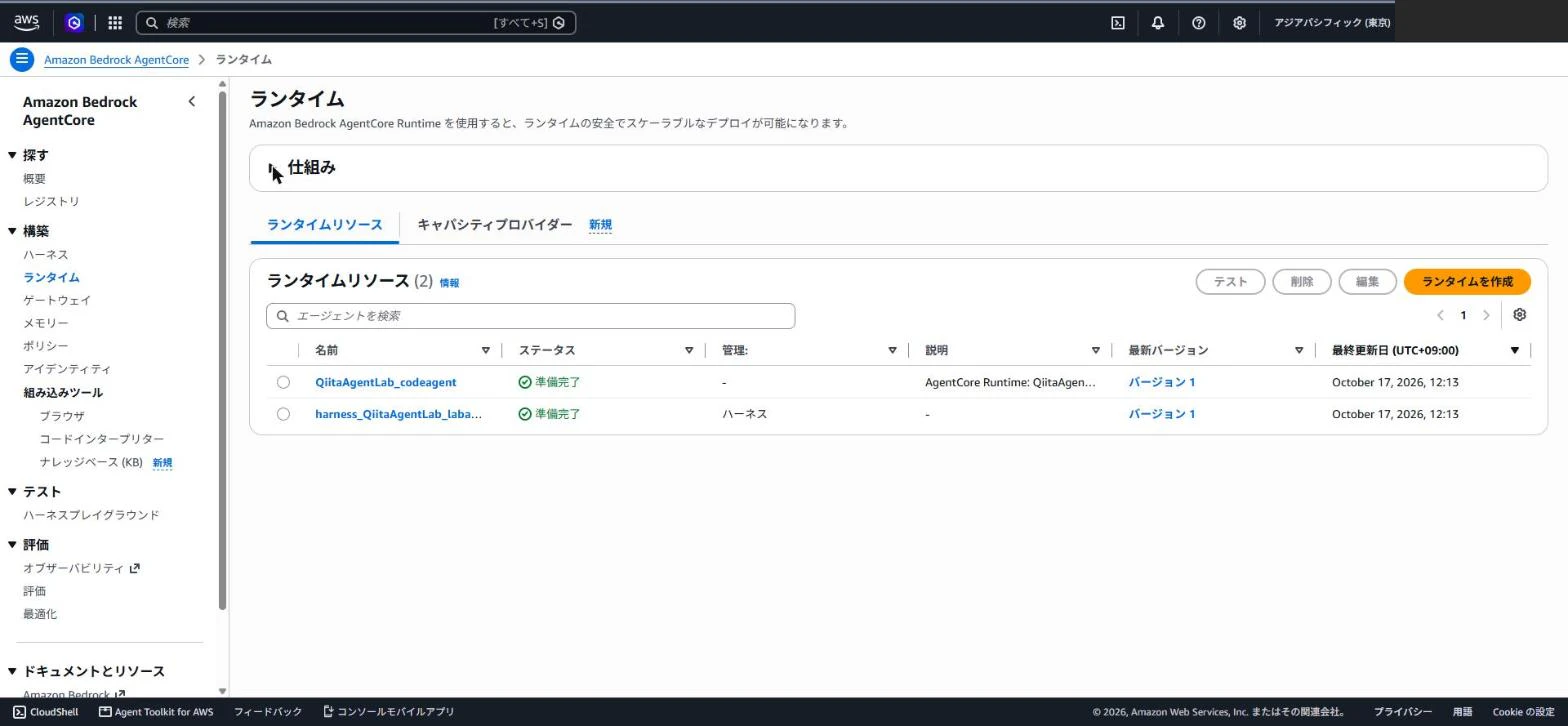Open バージョン 1 link for harness_QiitaAgentLab row
1568x726 pixels.
tap(1162, 414)
